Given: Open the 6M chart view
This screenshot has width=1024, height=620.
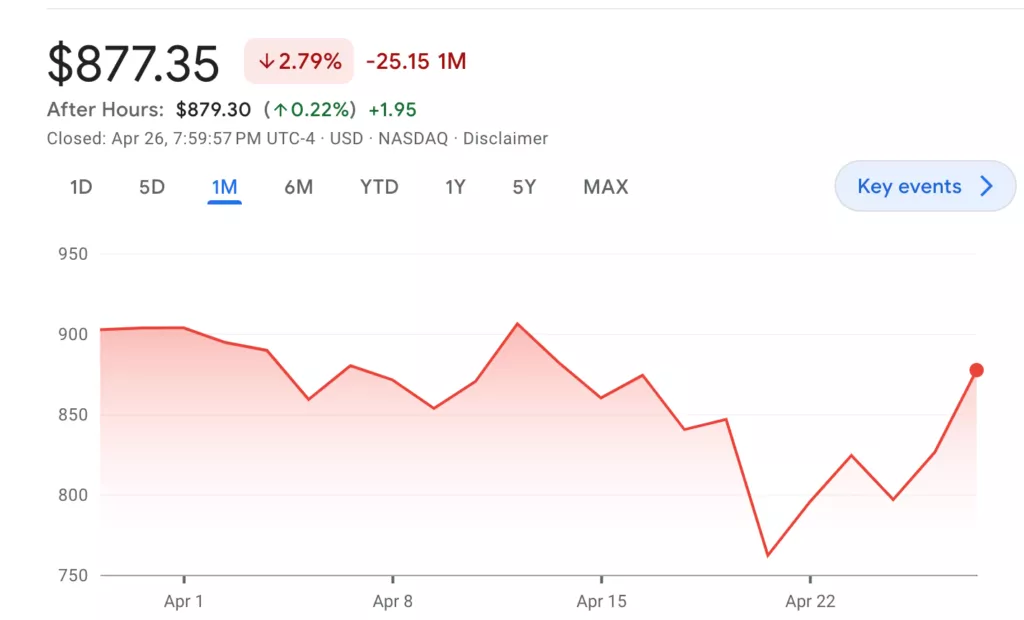Looking at the screenshot, I should pos(298,187).
